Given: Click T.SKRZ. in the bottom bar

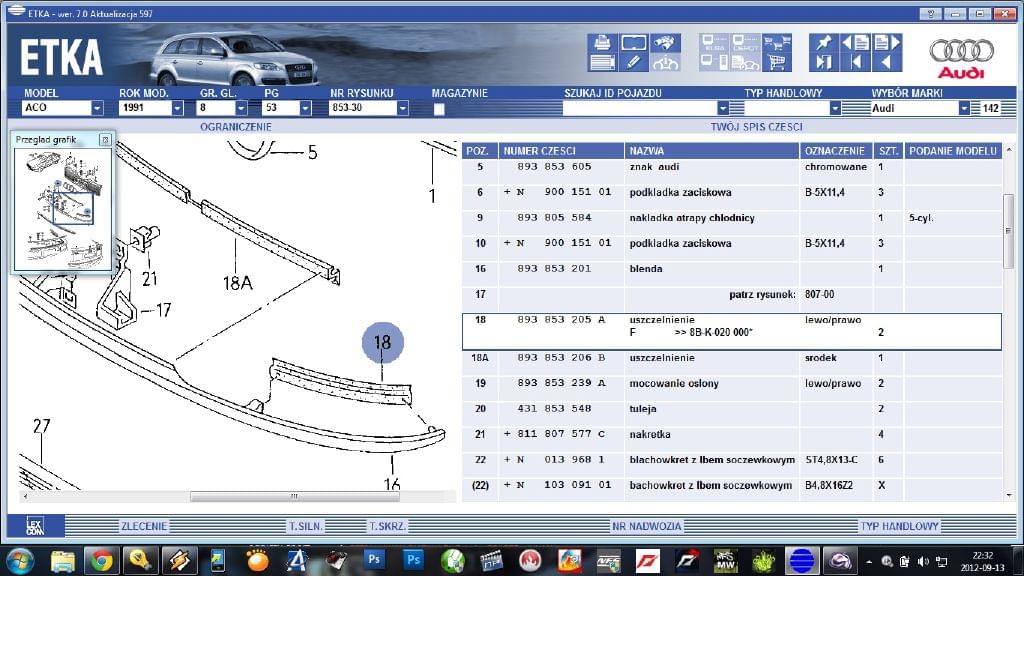Looking at the screenshot, I should tap(387, 526).
